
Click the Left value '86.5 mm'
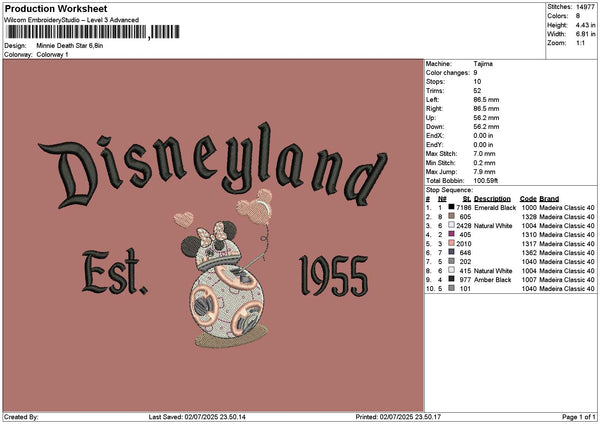(486, 100)
